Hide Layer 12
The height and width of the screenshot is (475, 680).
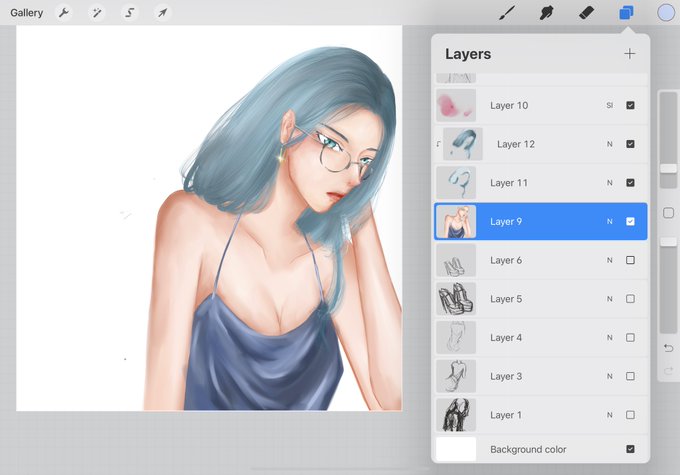pos(630,144)
